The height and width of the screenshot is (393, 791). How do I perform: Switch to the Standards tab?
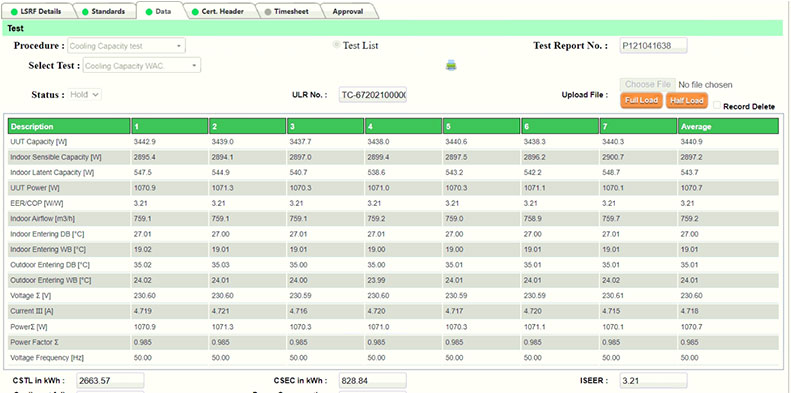(104, 11)
